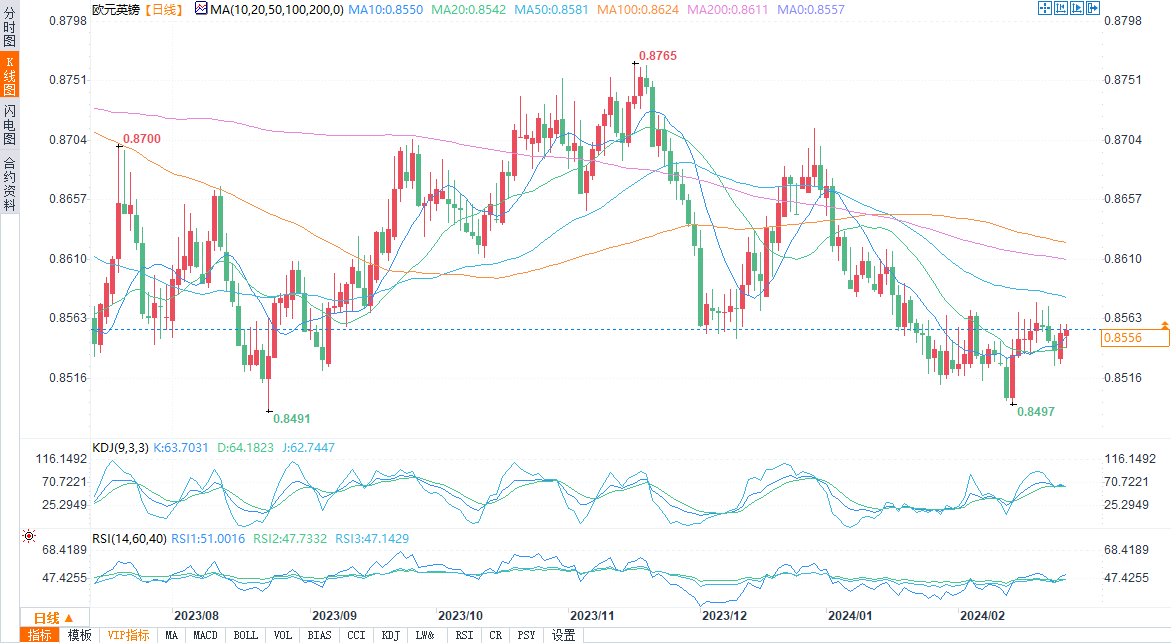Click the MA(10,20,50,100,200,0) parameters label
Viewport: 1171px width, 643px height.
(276, 9)
